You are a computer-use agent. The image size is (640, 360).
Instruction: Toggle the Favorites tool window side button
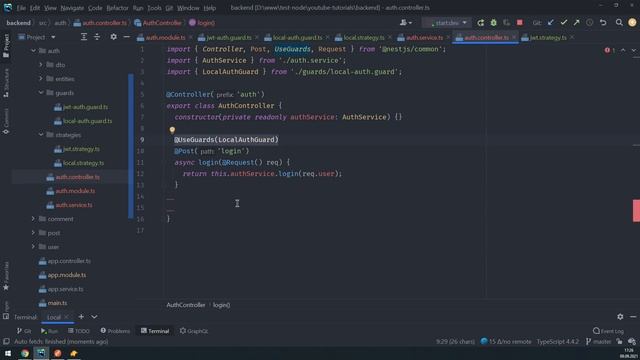6,276
